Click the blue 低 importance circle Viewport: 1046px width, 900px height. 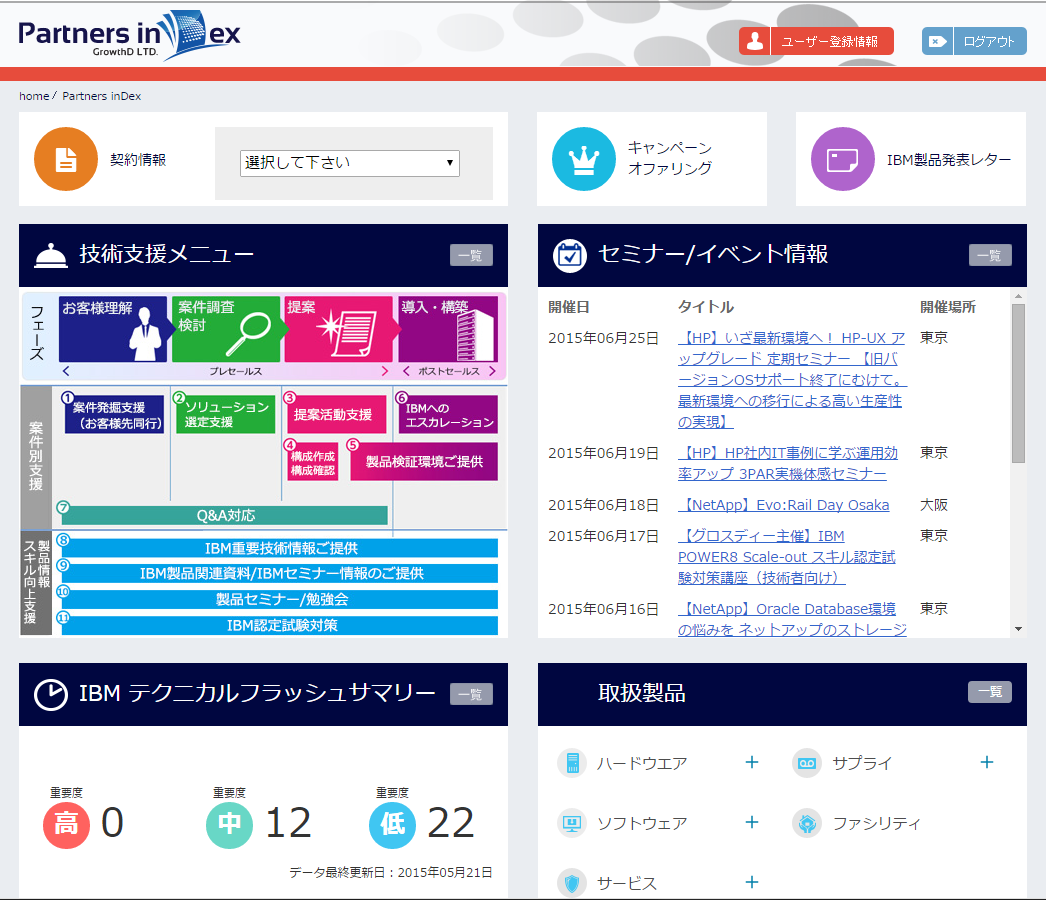(392, 825)
